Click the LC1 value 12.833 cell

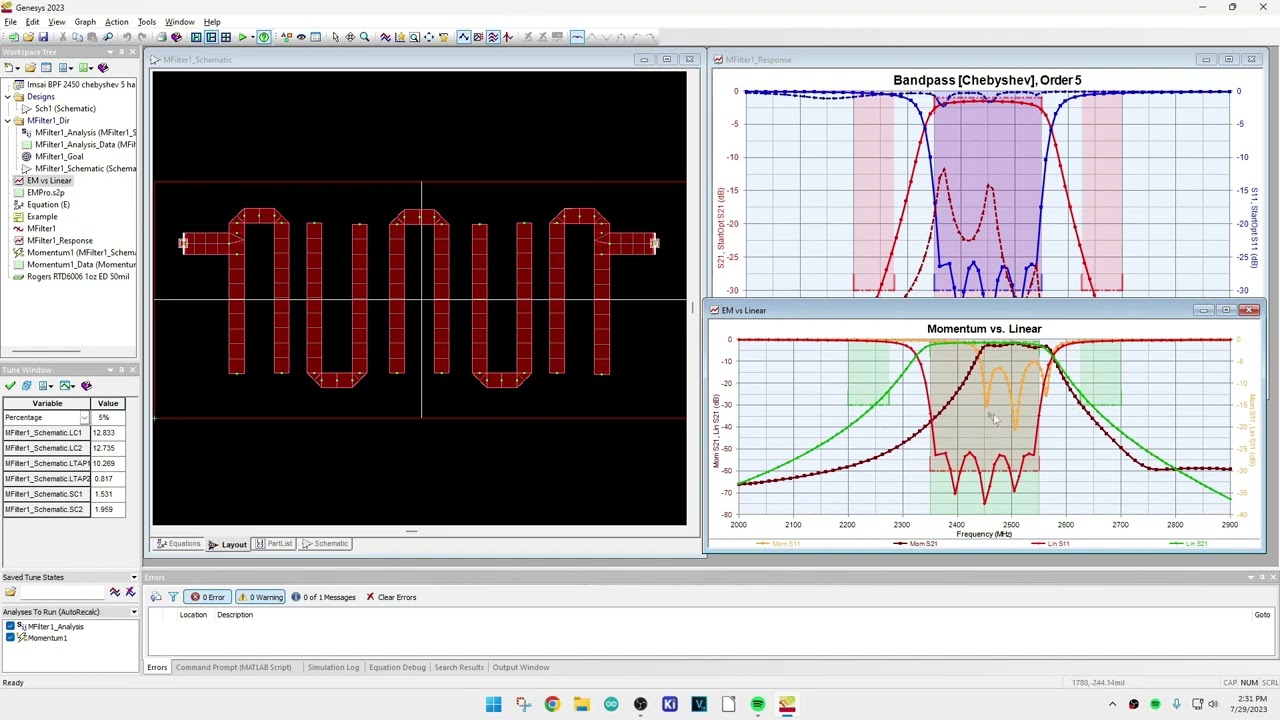108,433
